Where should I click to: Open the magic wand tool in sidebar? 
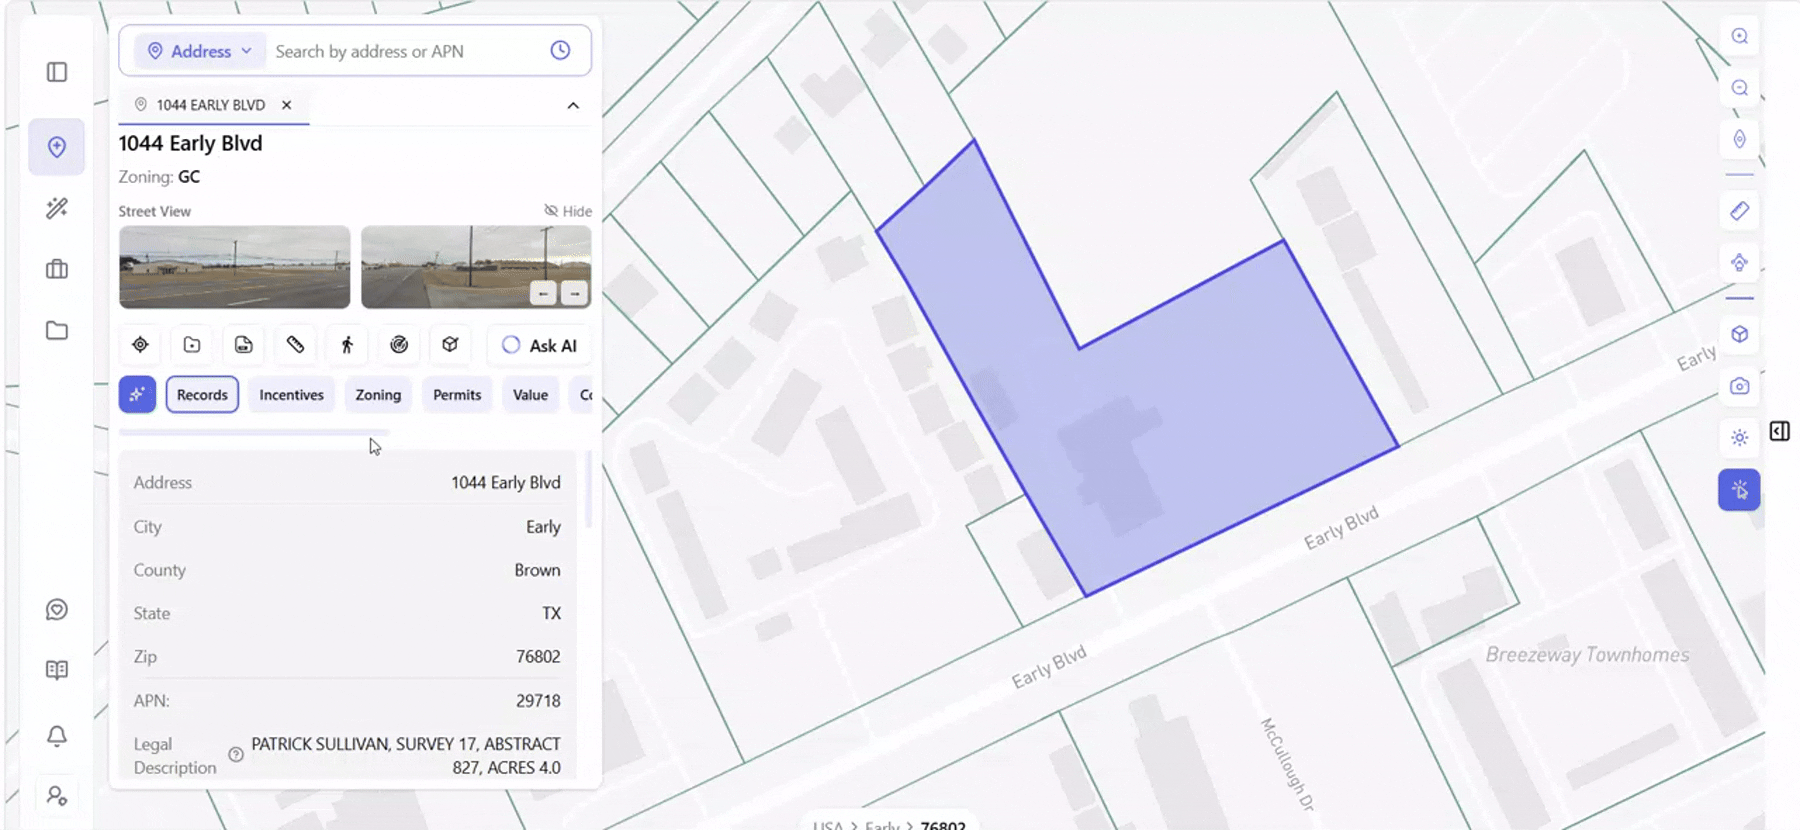pos(57,208)
